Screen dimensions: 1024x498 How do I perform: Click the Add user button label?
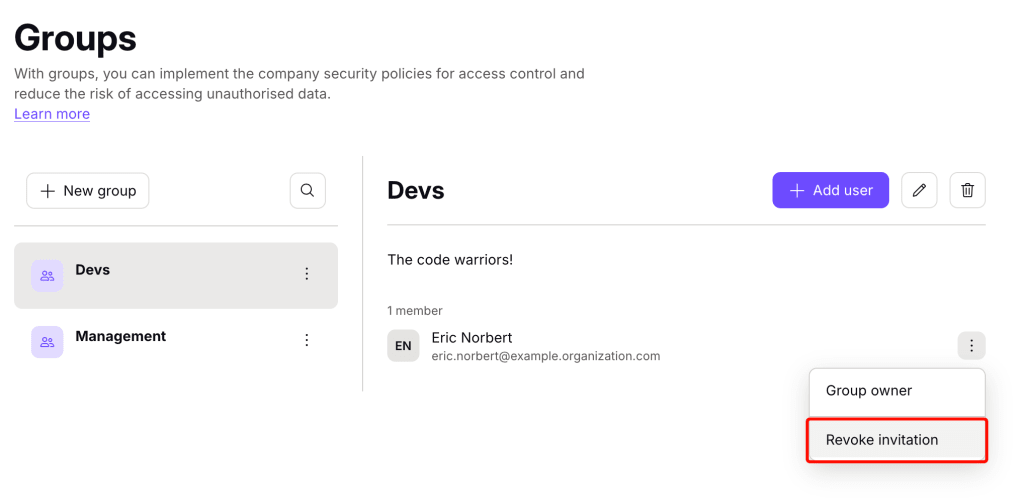click(x=842, y=191)
